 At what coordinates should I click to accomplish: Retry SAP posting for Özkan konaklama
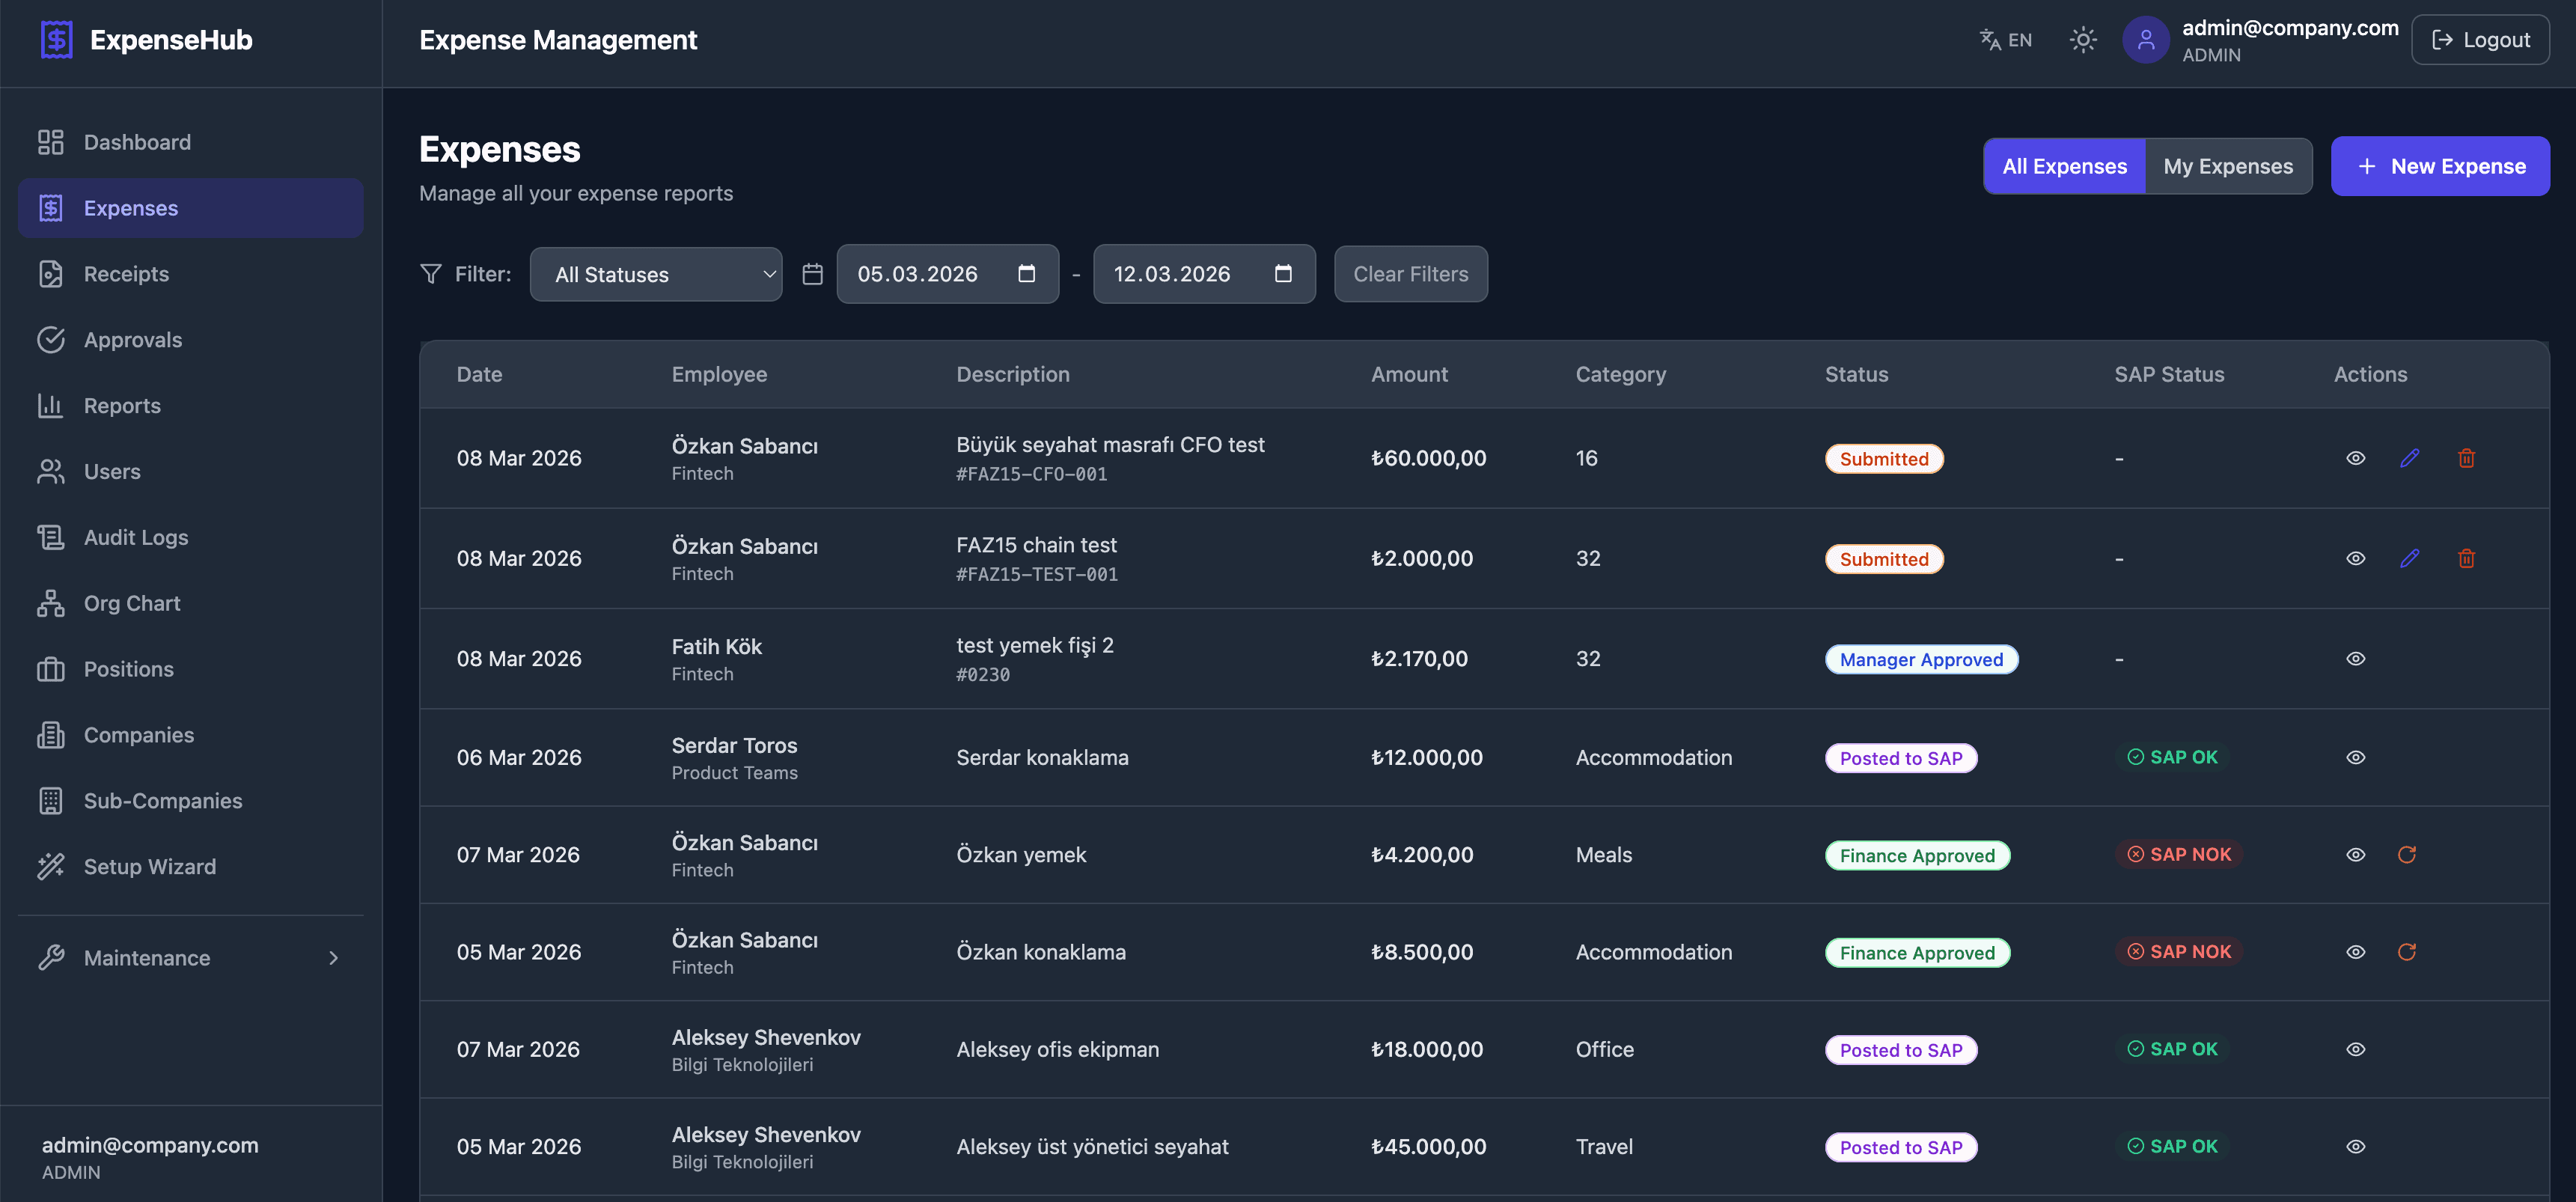[x=2407, y=952]
